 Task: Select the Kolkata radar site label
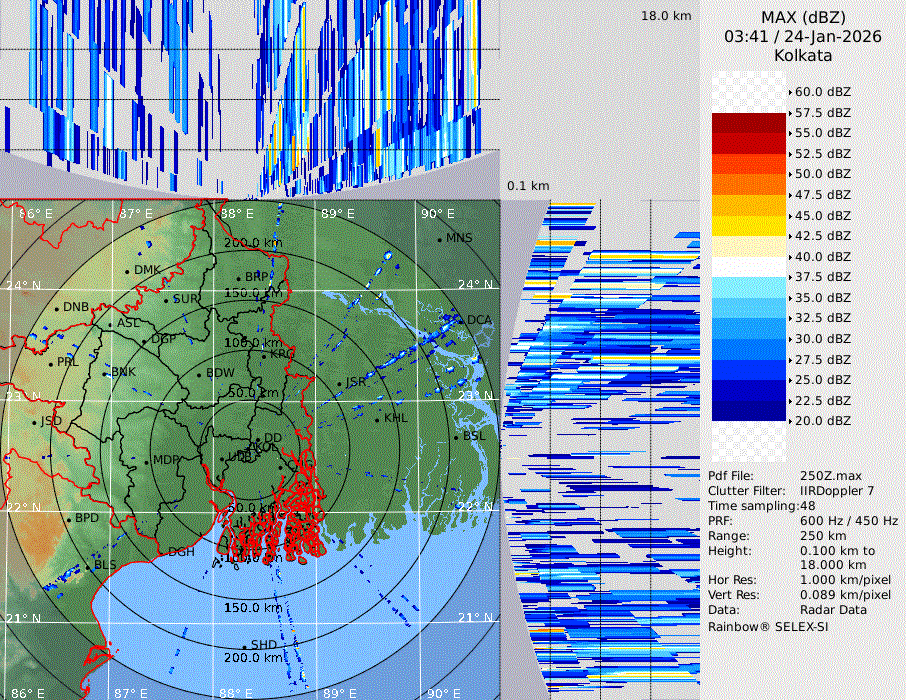coord(803,56)
